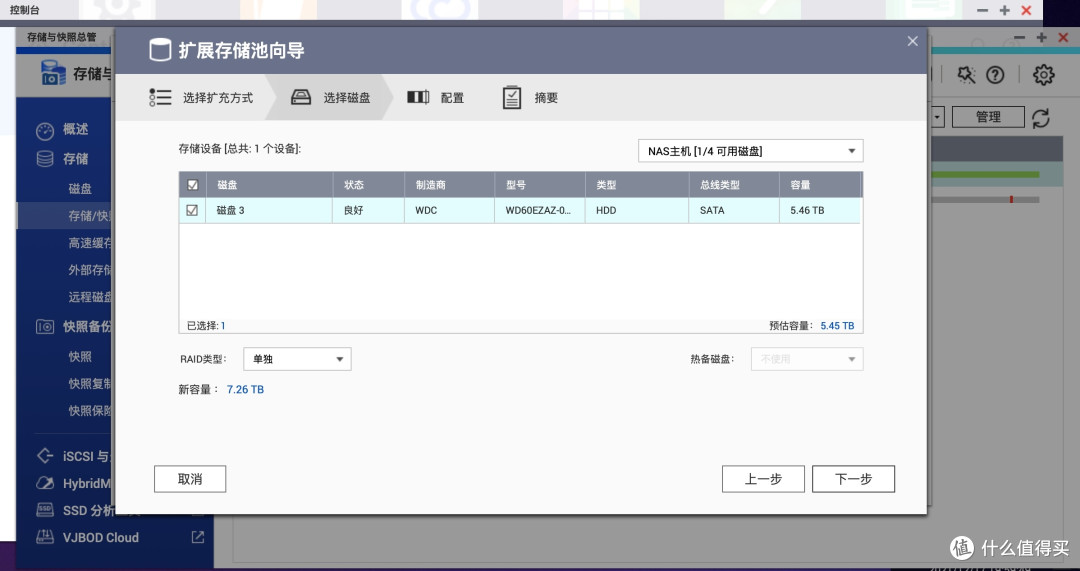Close the 扩展存储池向导 dialog
Screen dimensions: 1080x571
tap(913, 41)
